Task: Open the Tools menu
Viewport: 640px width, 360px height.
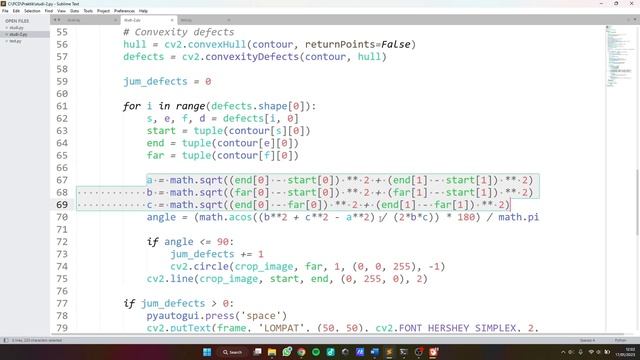Action: [88, 11]
